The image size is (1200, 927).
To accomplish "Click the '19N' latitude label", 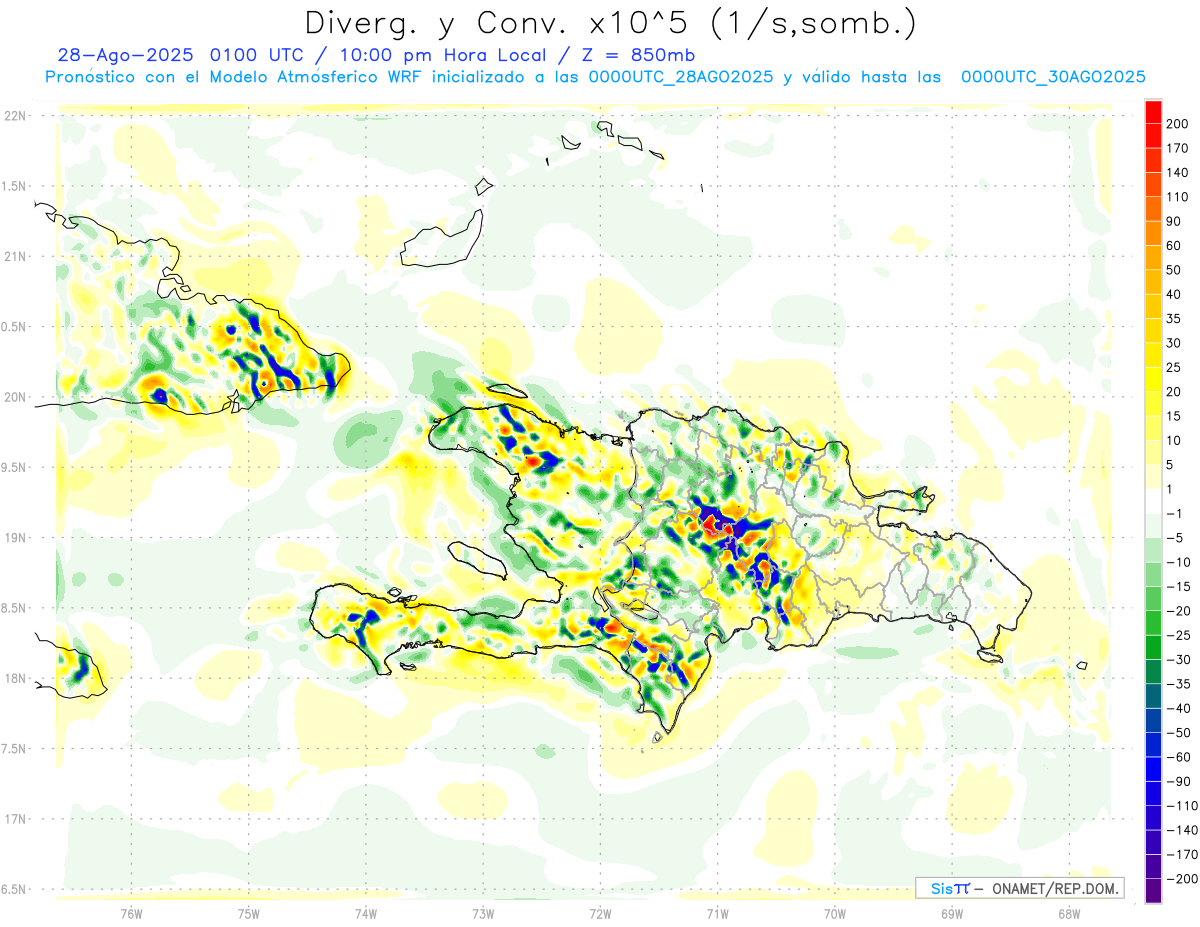I will (15, 538).
